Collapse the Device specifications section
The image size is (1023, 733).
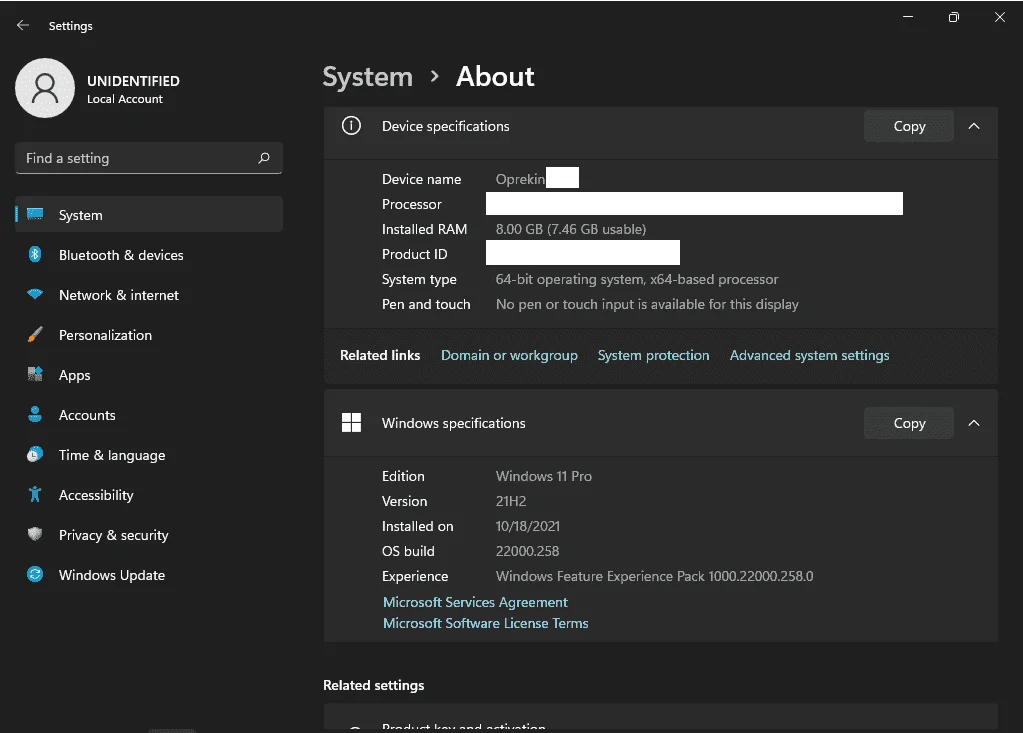973,127
